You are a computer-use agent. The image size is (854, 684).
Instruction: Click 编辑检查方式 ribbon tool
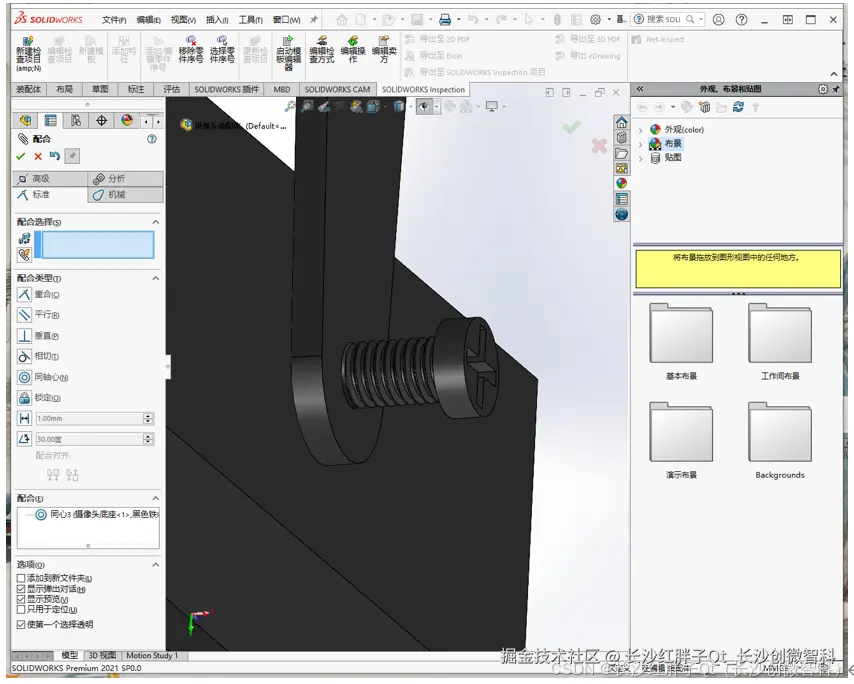click(x=322, y=50)
